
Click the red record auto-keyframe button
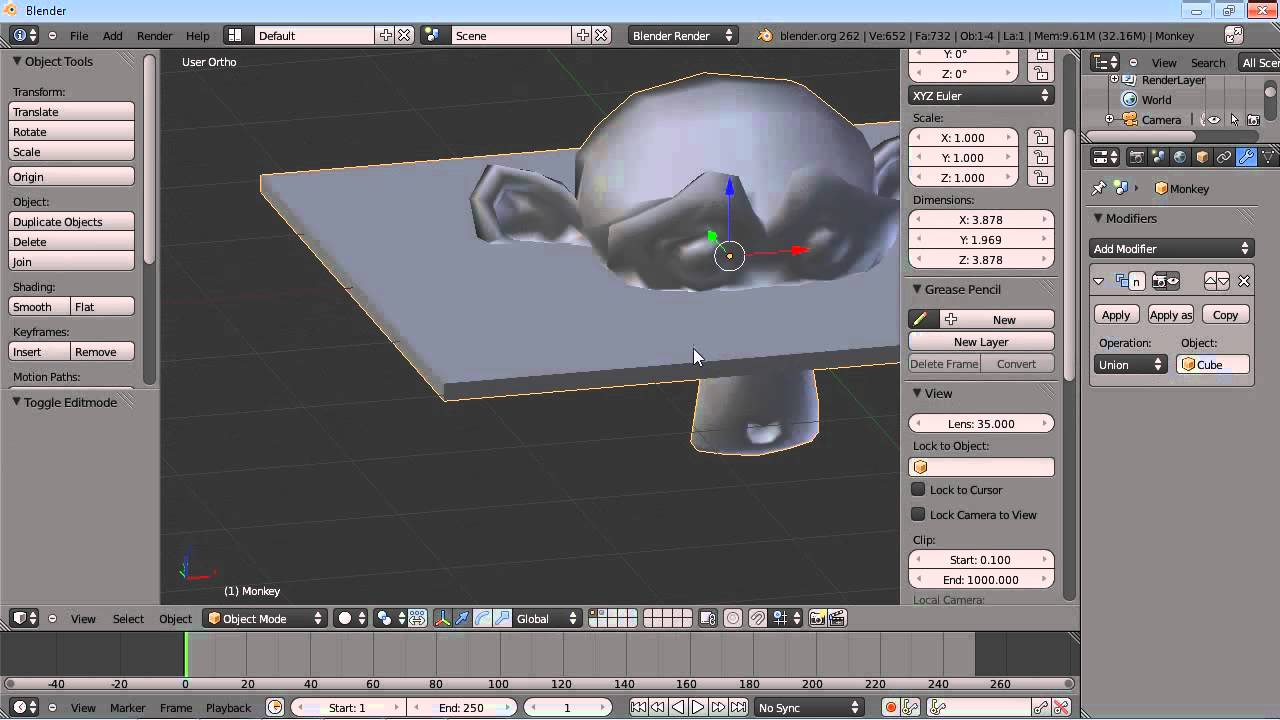[x=890, y=708]
